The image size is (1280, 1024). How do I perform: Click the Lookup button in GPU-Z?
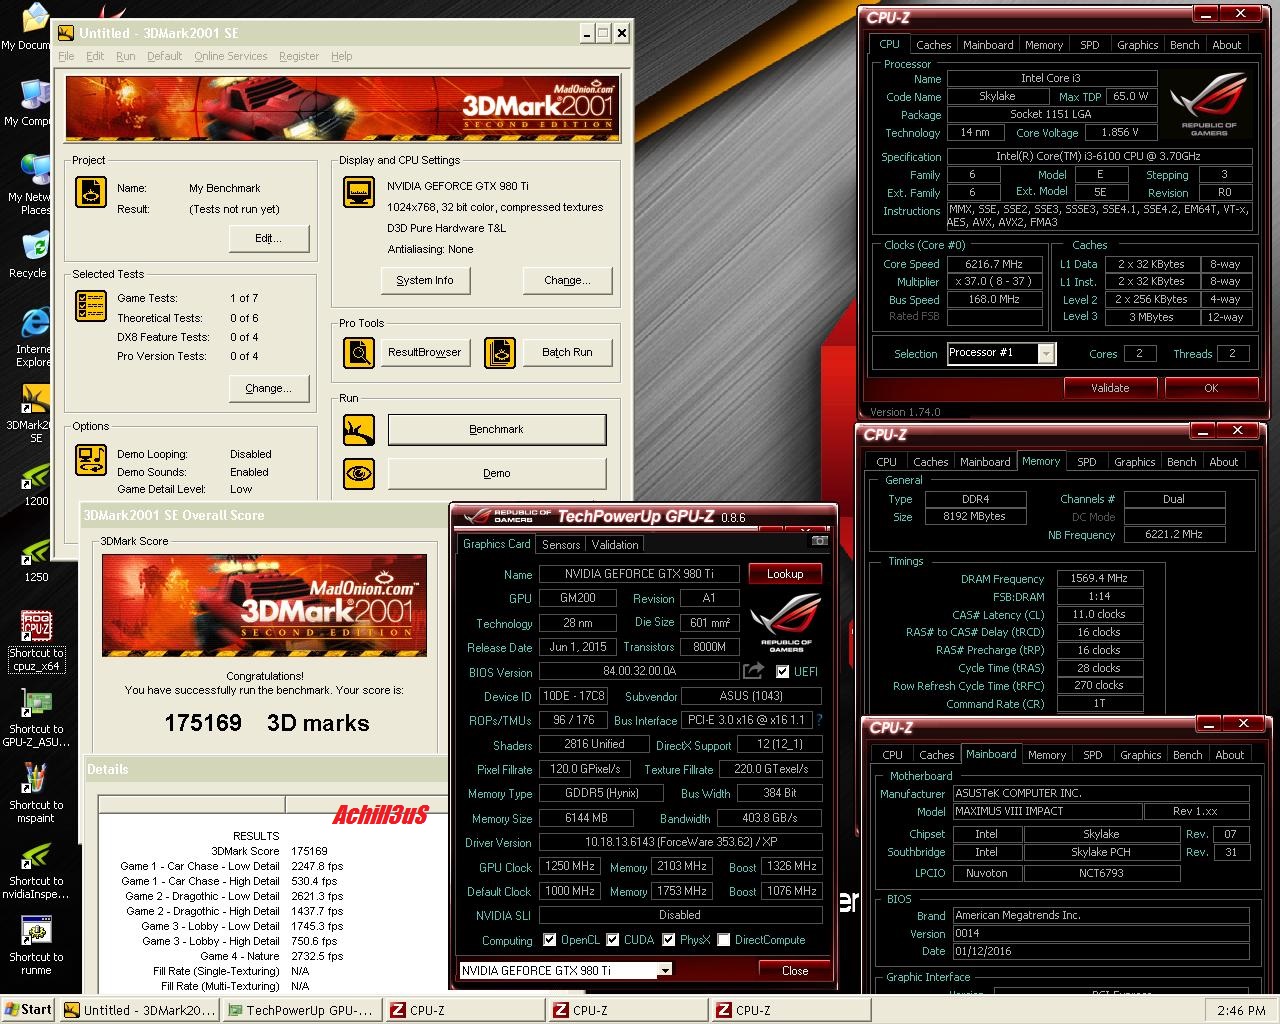[785, 574]
